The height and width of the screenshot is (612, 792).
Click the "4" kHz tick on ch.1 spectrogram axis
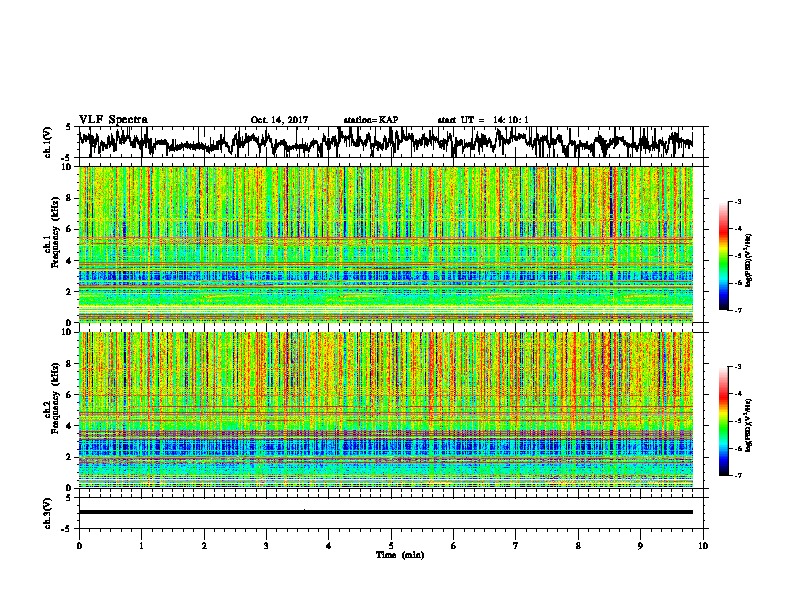(70, 261)
